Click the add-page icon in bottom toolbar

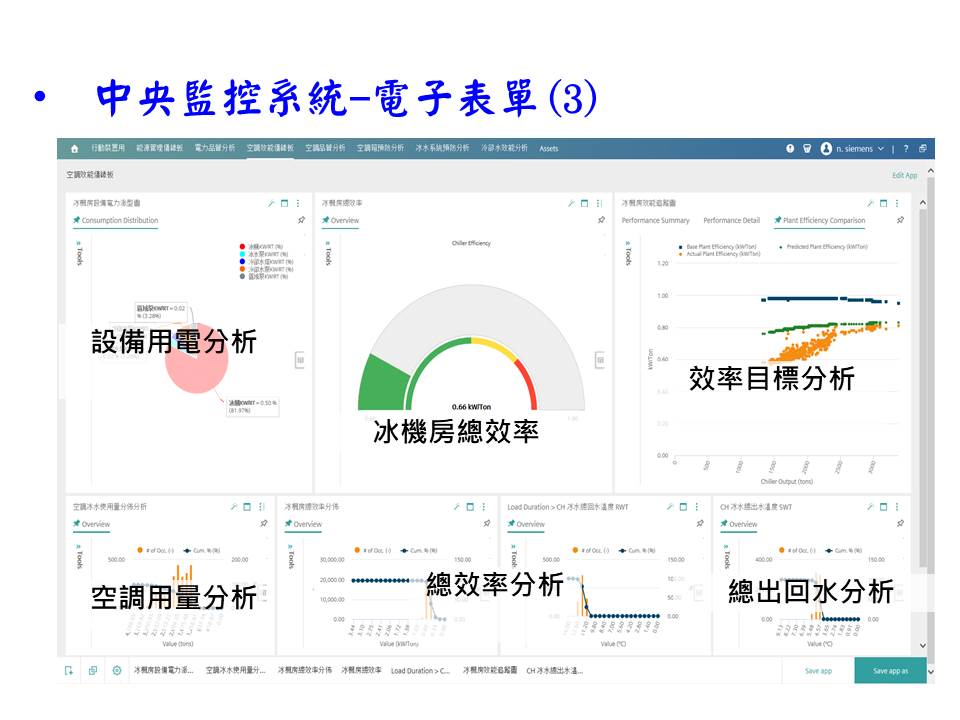[69, 671]
